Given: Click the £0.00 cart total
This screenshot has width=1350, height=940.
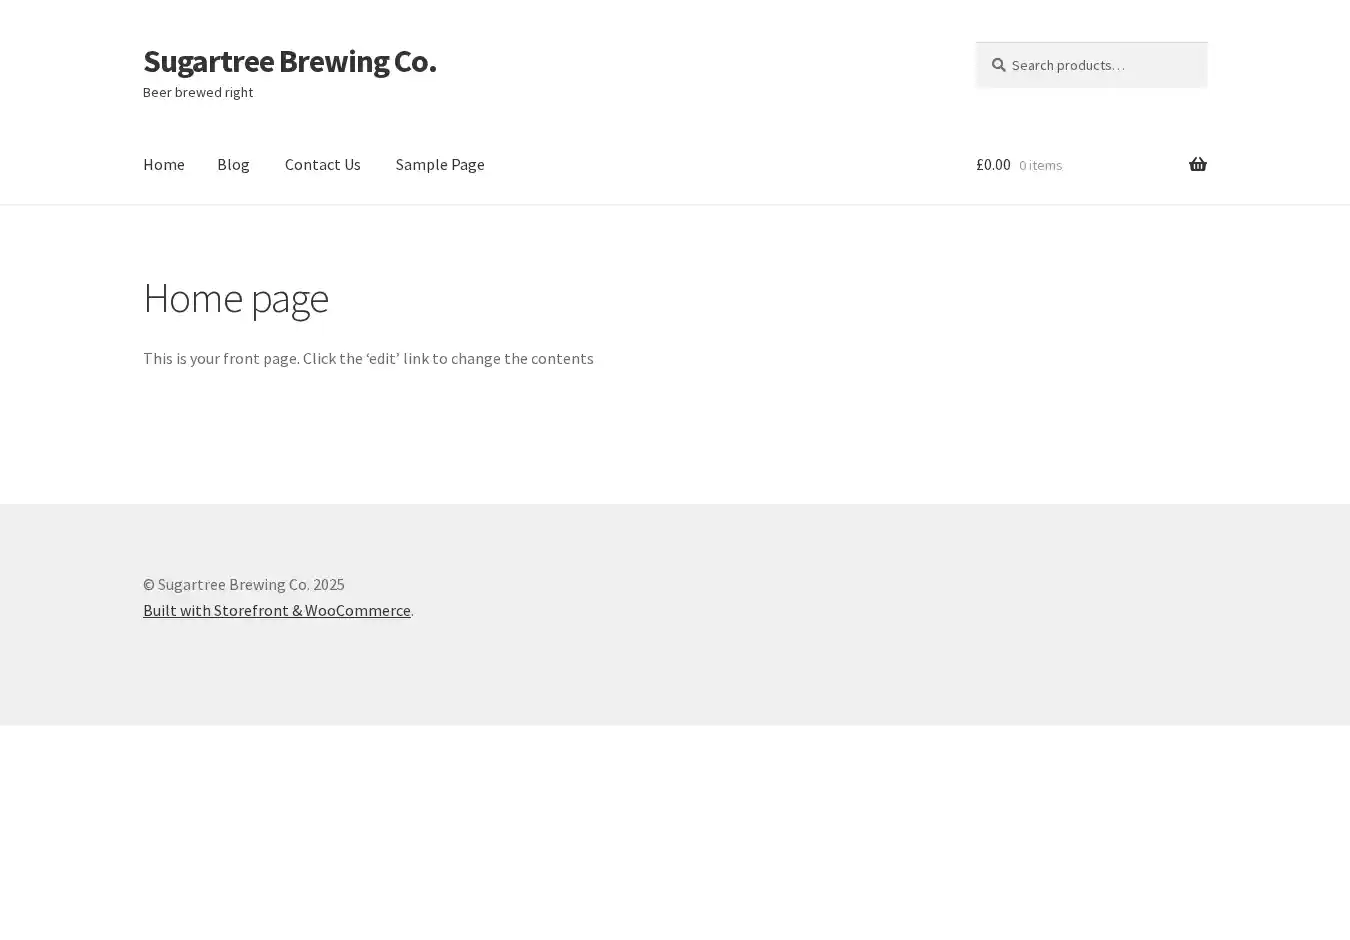Looking at the screenshot, I should tap(993, 165).
